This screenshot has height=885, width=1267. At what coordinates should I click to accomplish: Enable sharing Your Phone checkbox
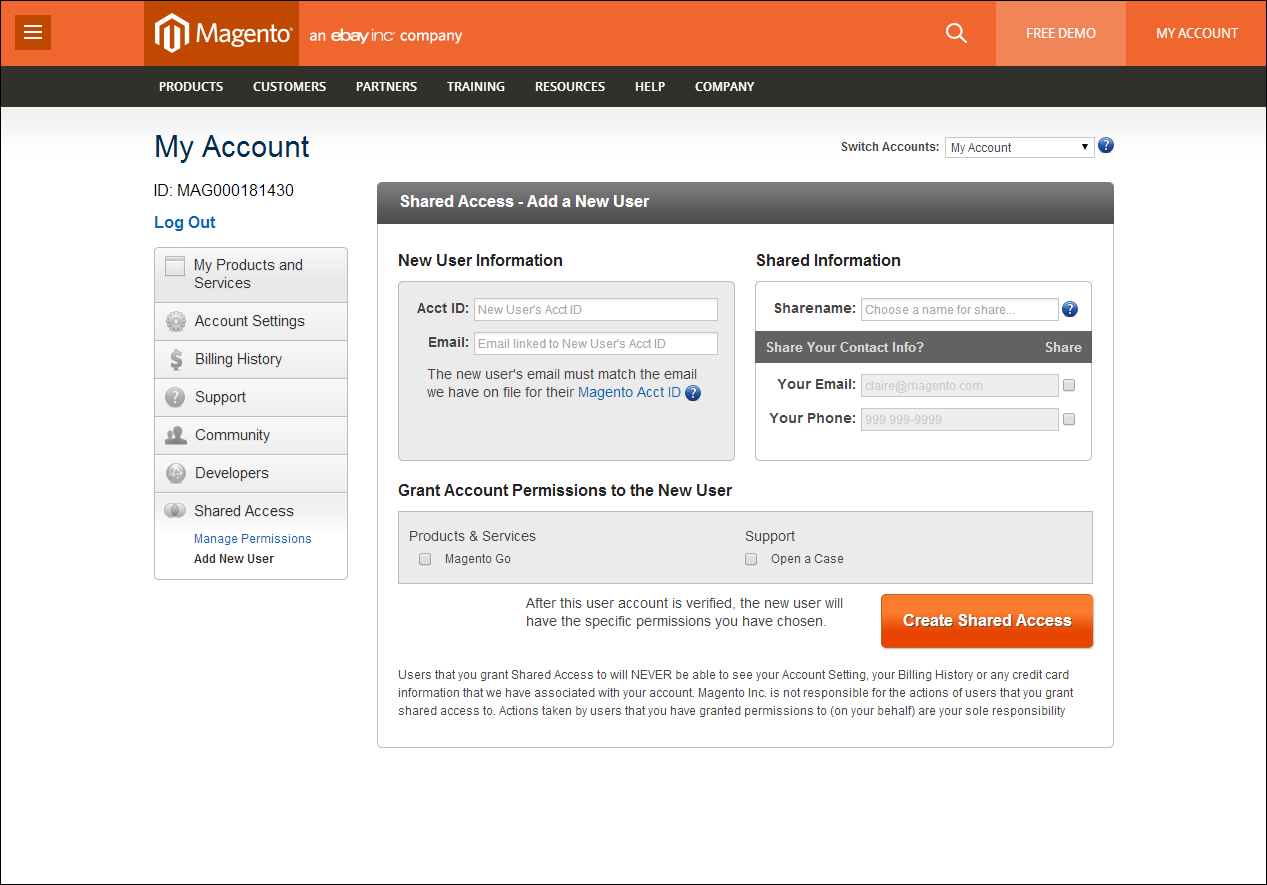pyautogui.click(x=1069, y=419)
